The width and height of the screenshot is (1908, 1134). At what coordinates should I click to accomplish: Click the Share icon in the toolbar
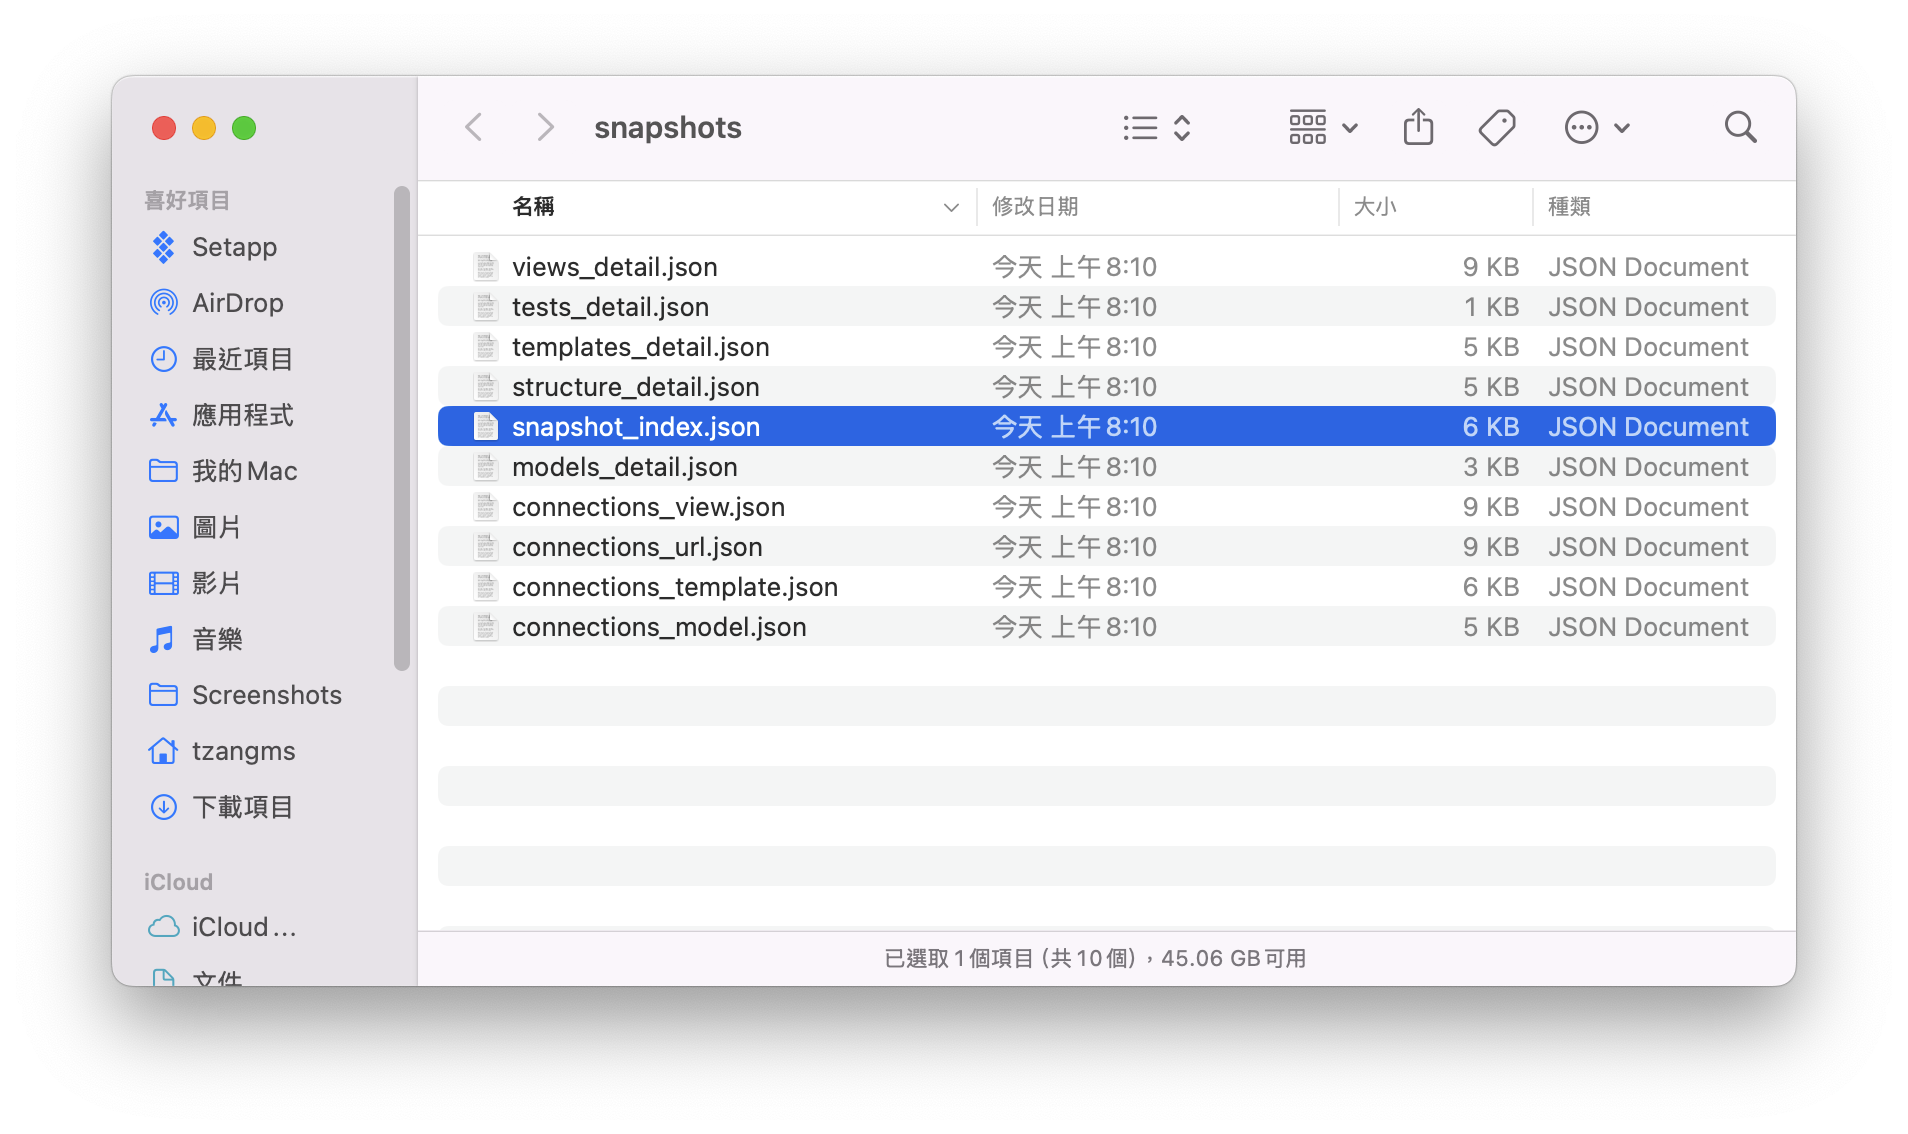(x=1417, y=127)
